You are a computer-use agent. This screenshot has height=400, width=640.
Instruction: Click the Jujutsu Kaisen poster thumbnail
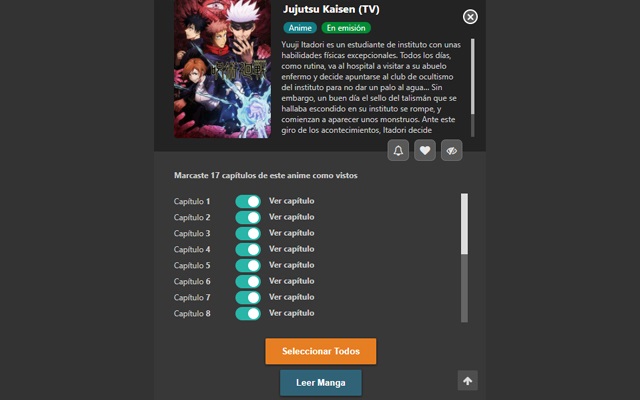[x=222, y=69]
